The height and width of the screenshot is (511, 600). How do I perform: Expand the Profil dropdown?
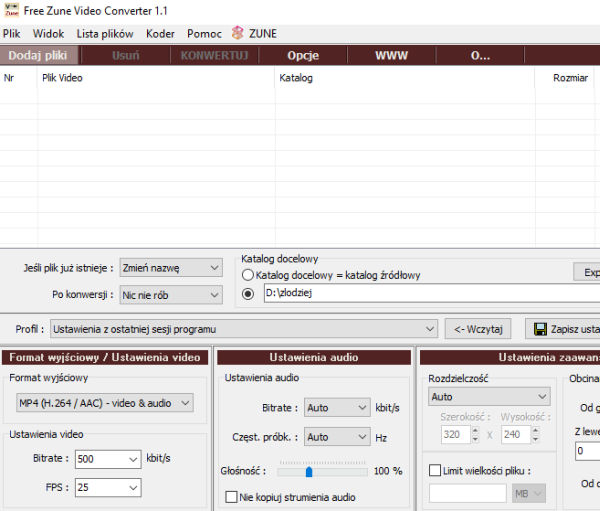(x=244, y=329)
